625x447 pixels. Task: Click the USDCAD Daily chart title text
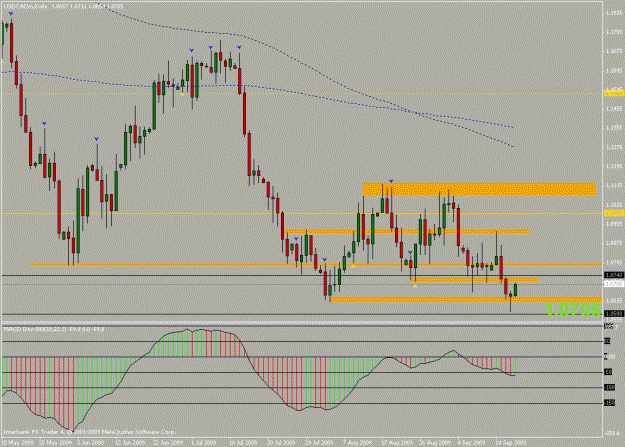tap(63, 6)
